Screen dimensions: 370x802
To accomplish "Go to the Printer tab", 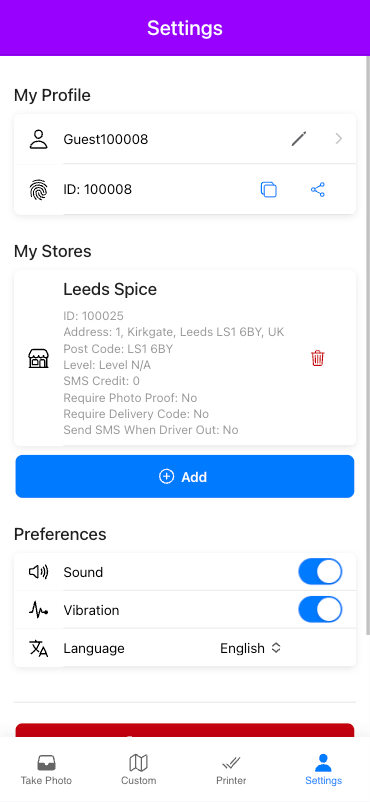I will (x=231, y=770).
